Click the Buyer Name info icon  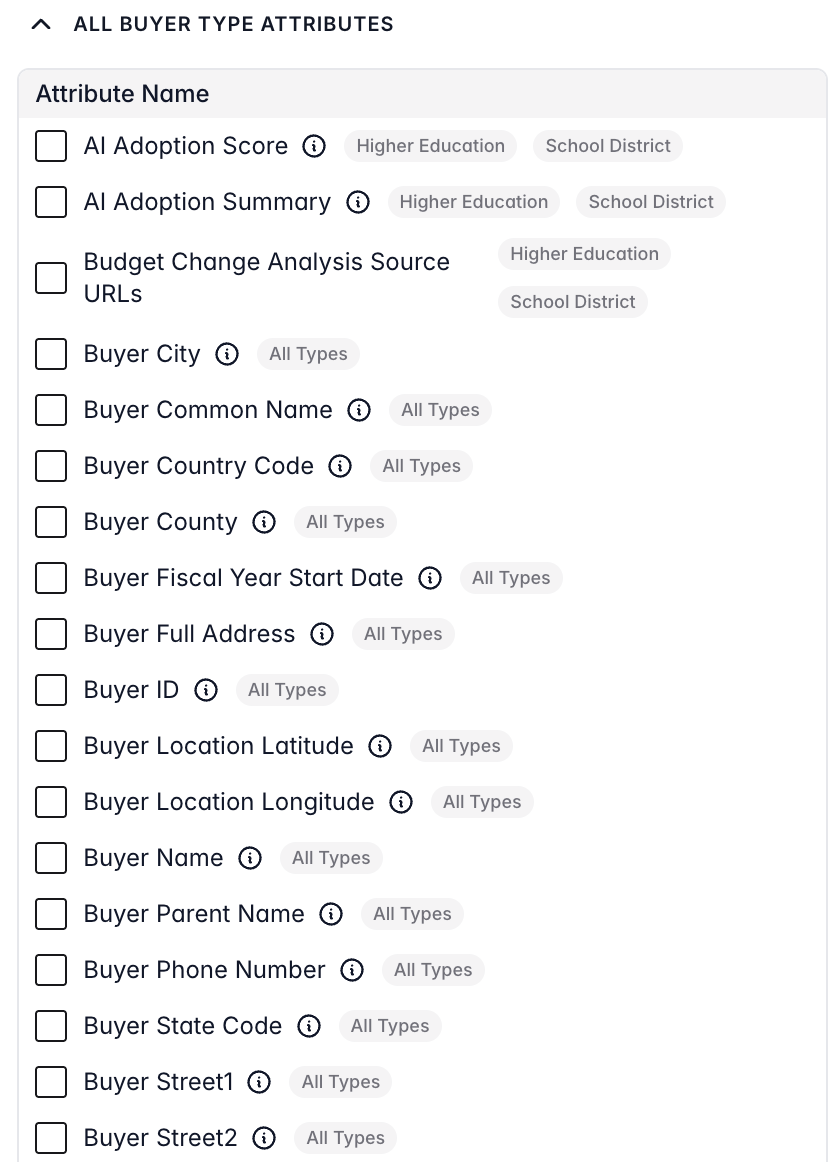pyautogui.click(x=249, y=858)
